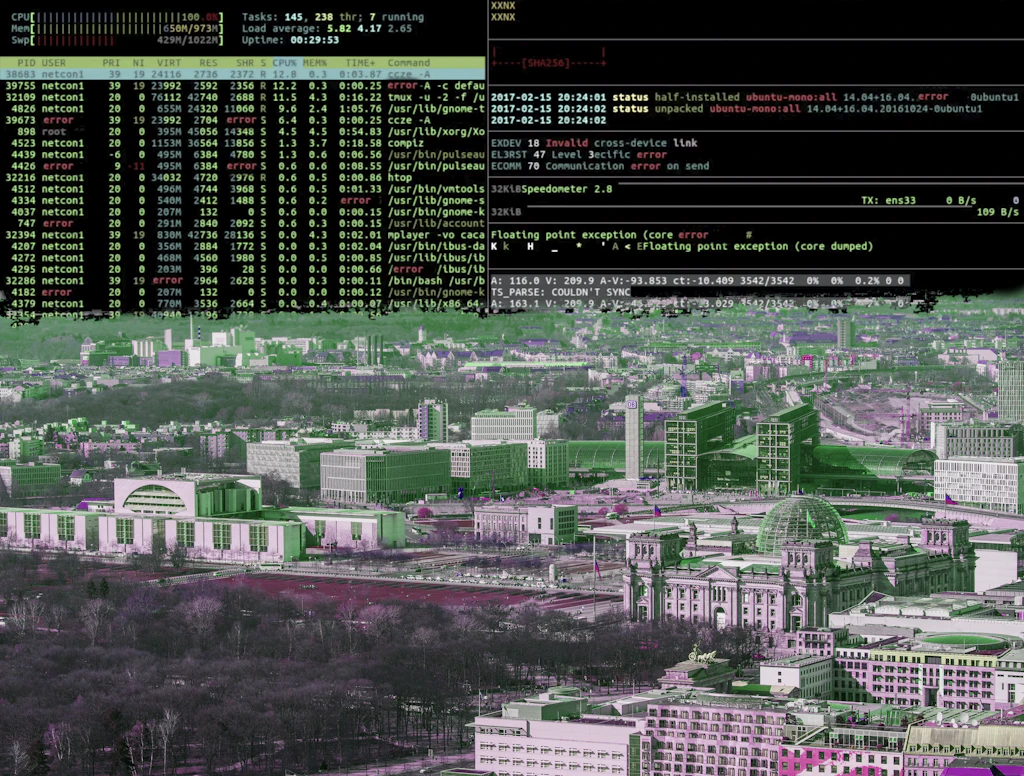The image size is (1024, 776).
Task: Click the Swp usage meter bar
Action: (x=117, y=40)
